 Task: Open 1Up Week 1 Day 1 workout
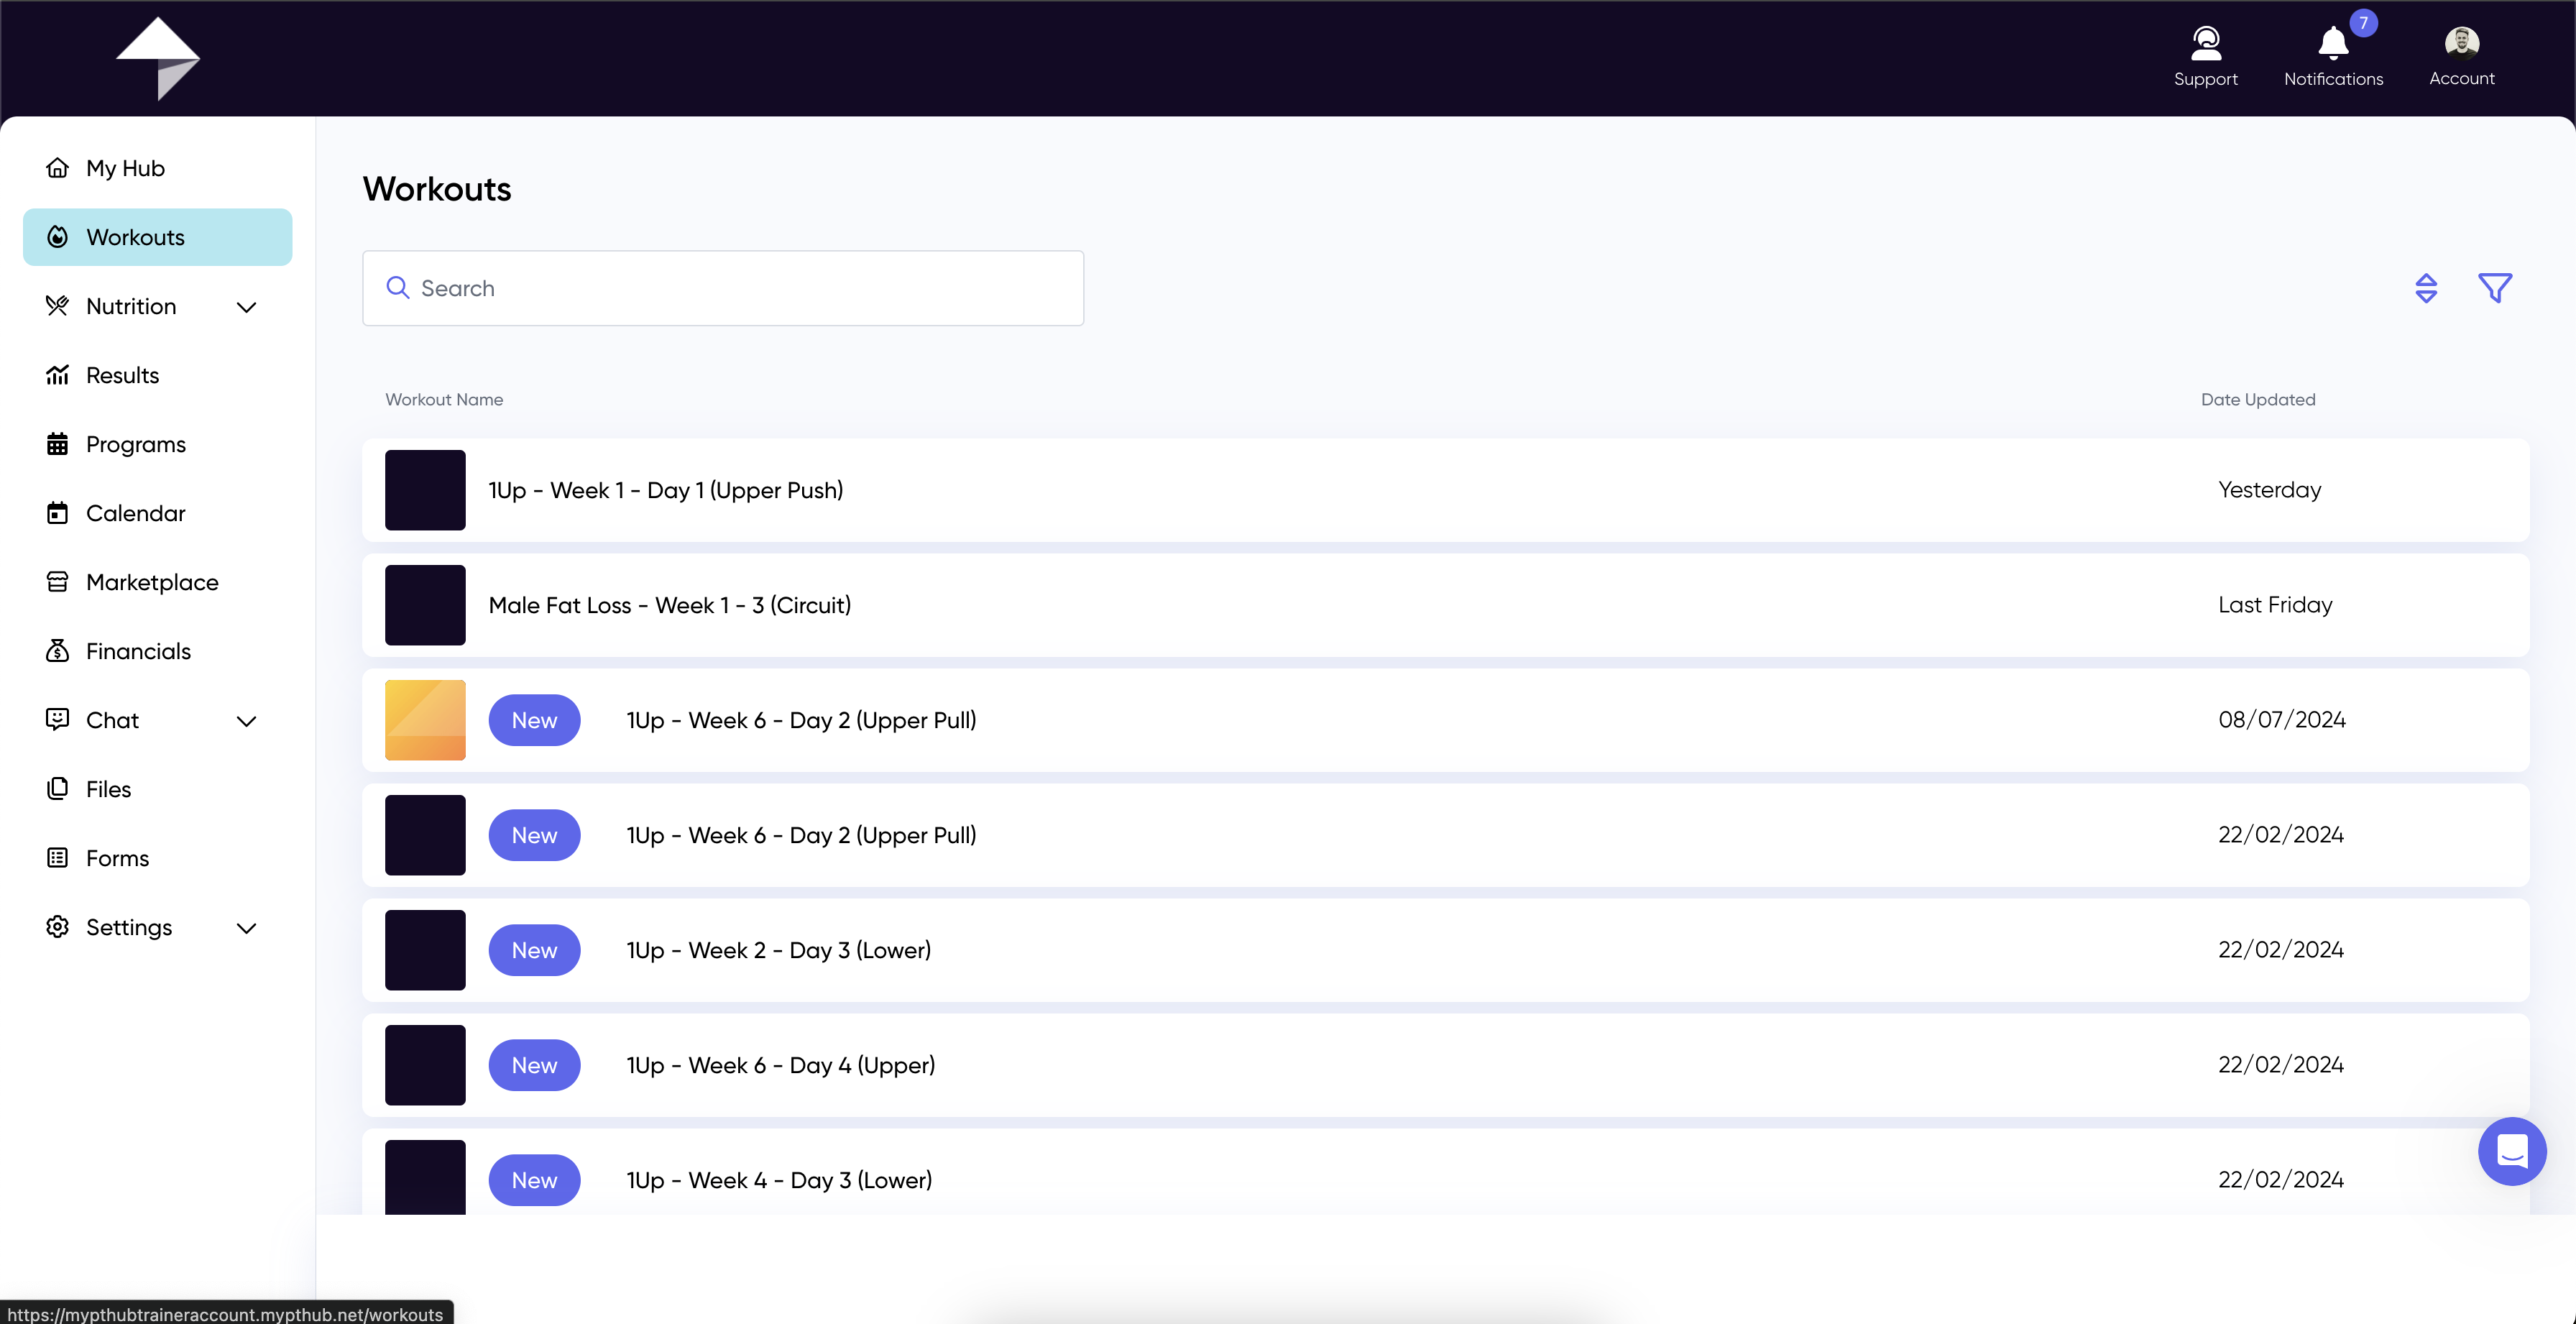coord(666,490)
